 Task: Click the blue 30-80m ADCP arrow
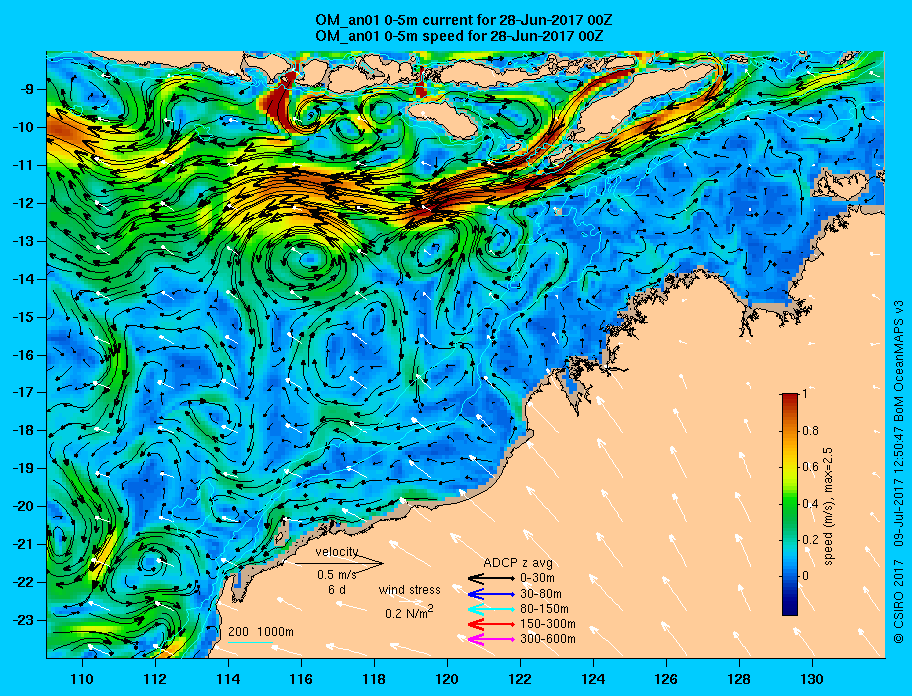tap(491, 594)
